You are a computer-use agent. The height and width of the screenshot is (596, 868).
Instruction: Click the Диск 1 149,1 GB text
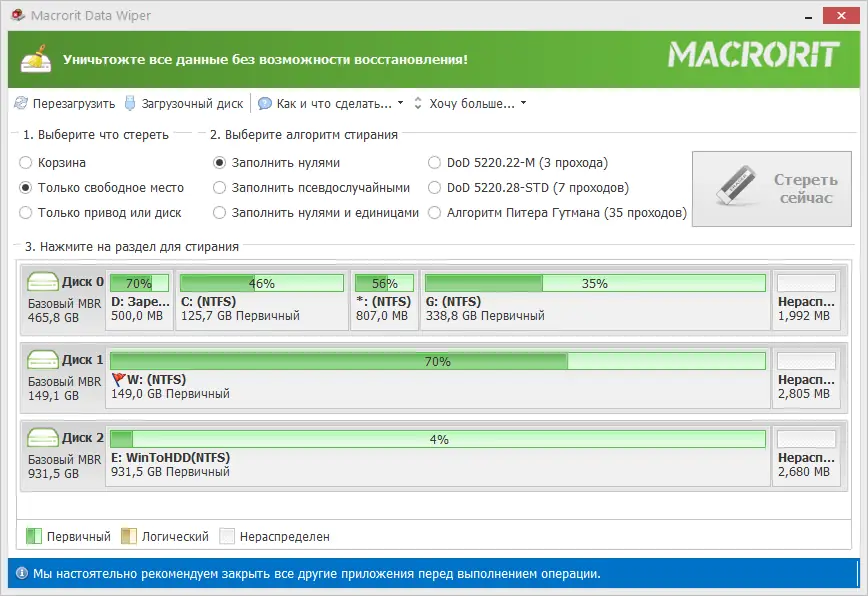coord(54,396)
